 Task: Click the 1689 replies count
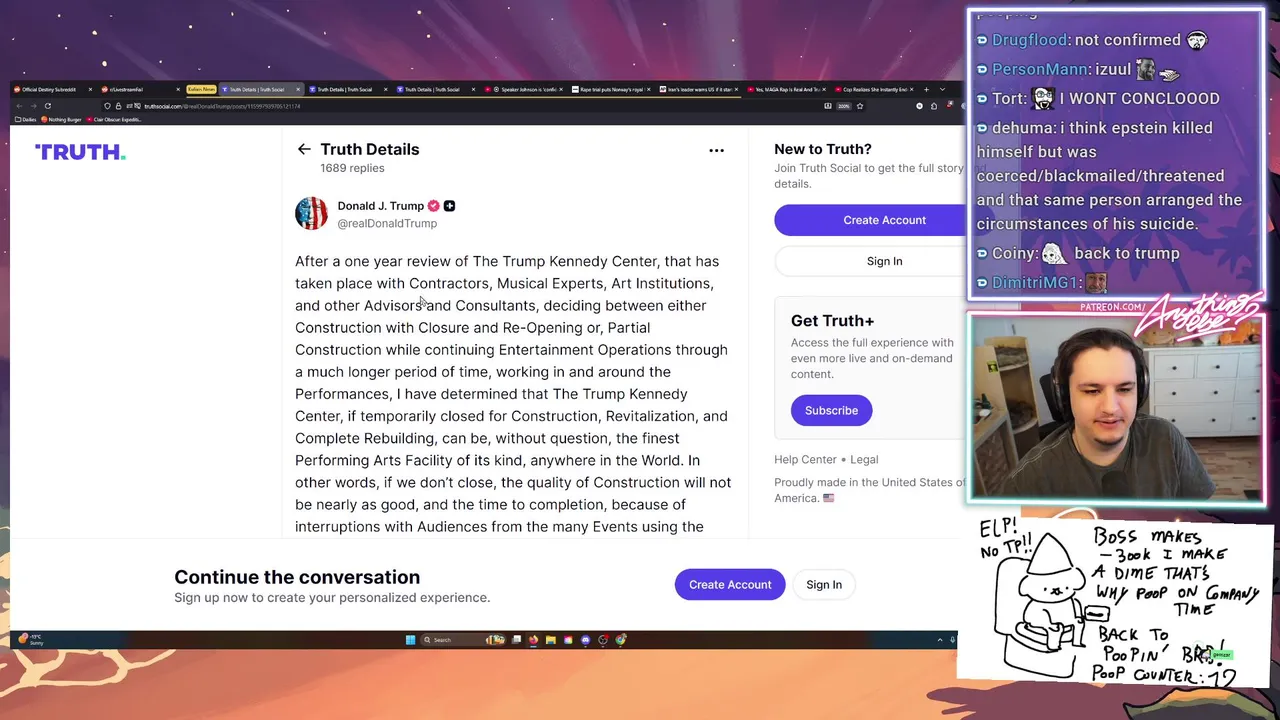coord(352,168)
